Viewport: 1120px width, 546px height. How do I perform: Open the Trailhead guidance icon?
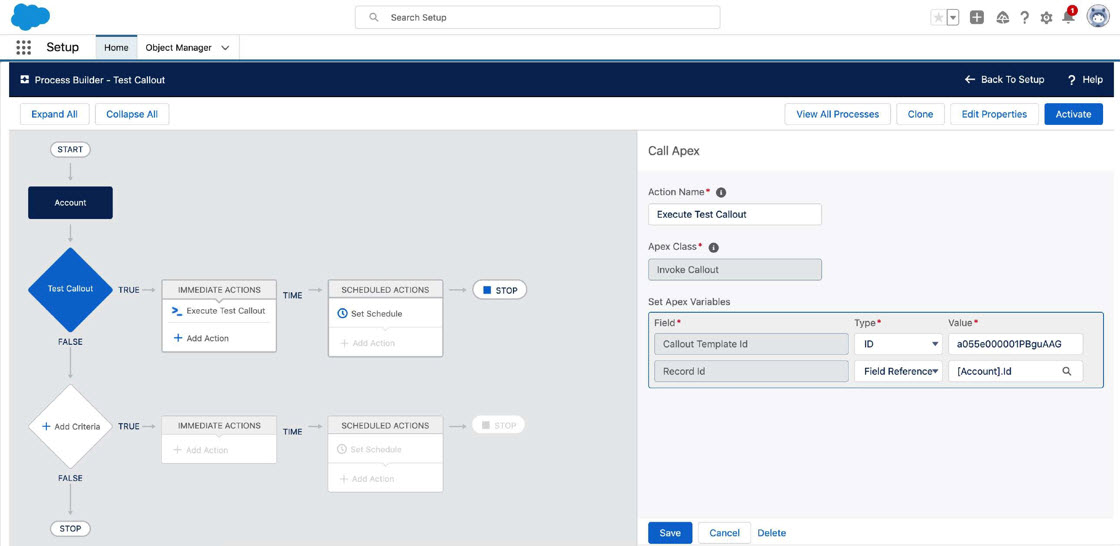[x=1001, y=18]
